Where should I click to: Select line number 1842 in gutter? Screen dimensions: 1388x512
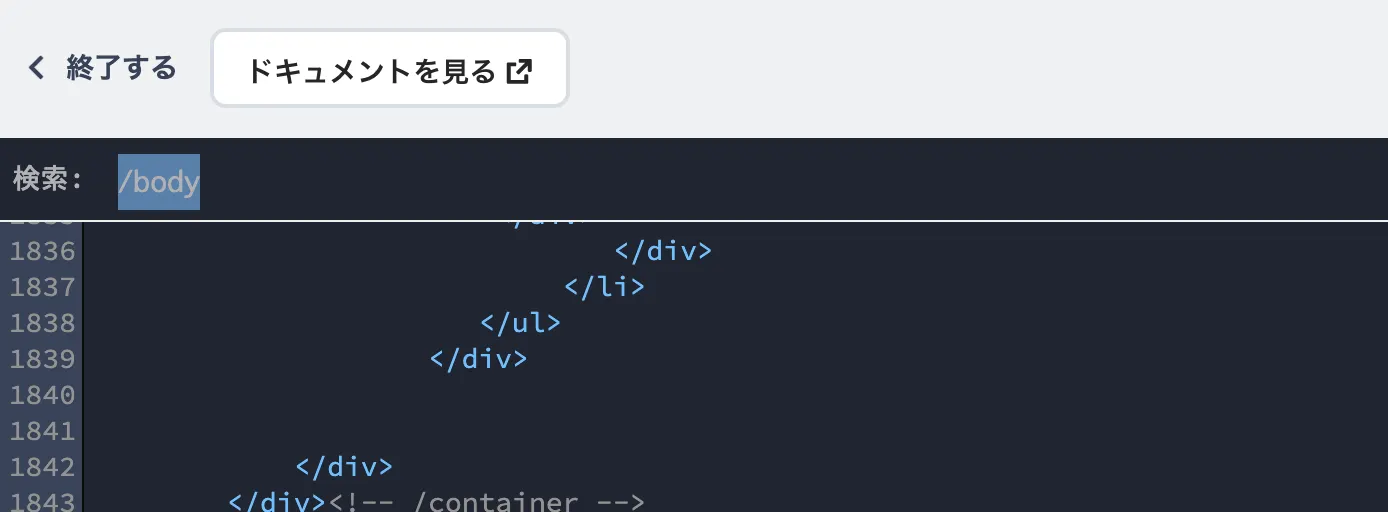coord(42,467)
